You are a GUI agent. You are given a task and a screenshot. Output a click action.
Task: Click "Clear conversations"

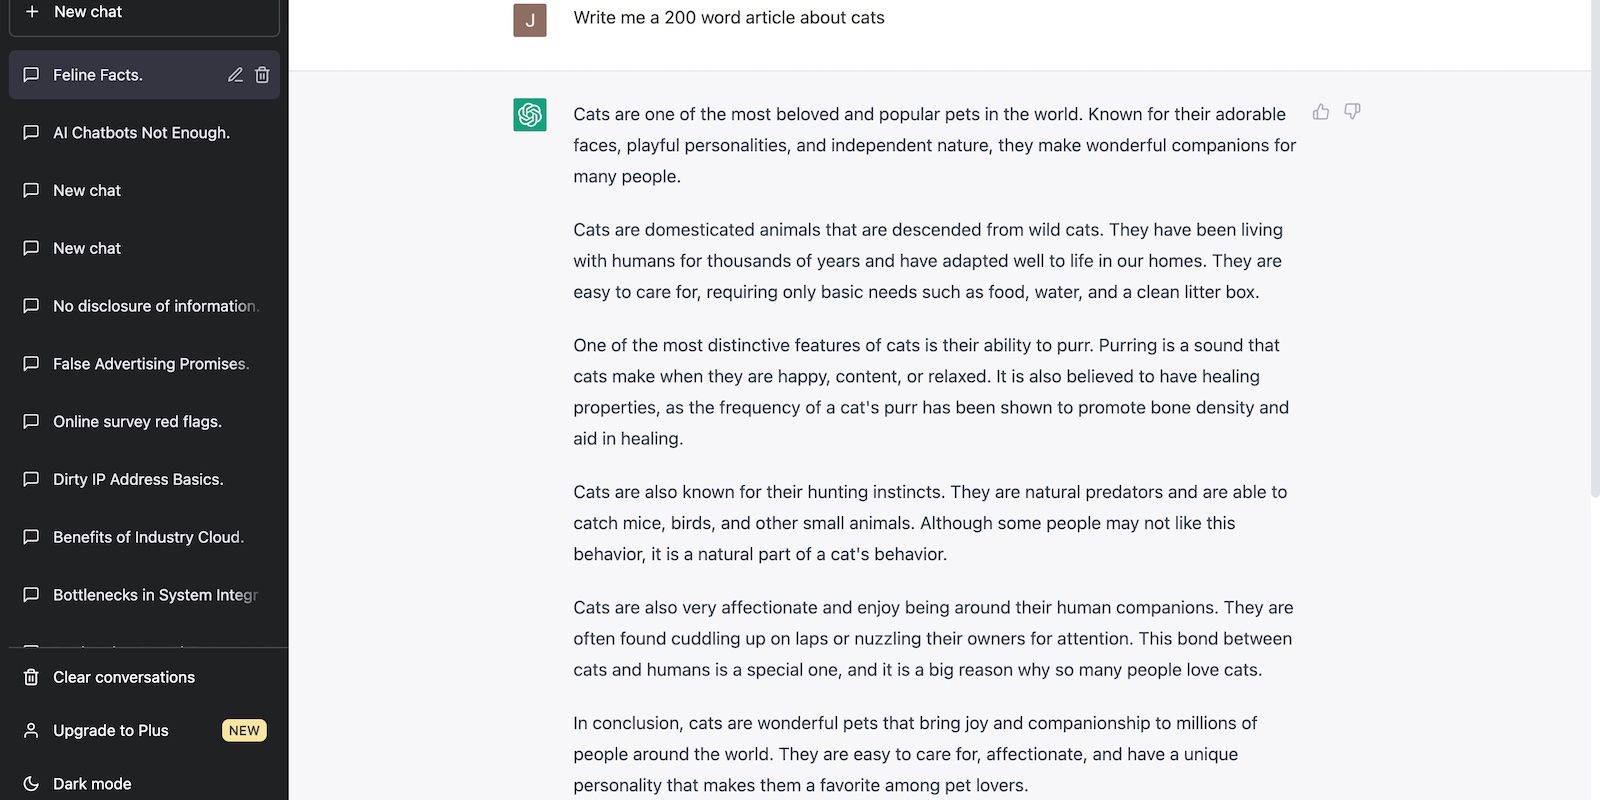pos(123,677)
